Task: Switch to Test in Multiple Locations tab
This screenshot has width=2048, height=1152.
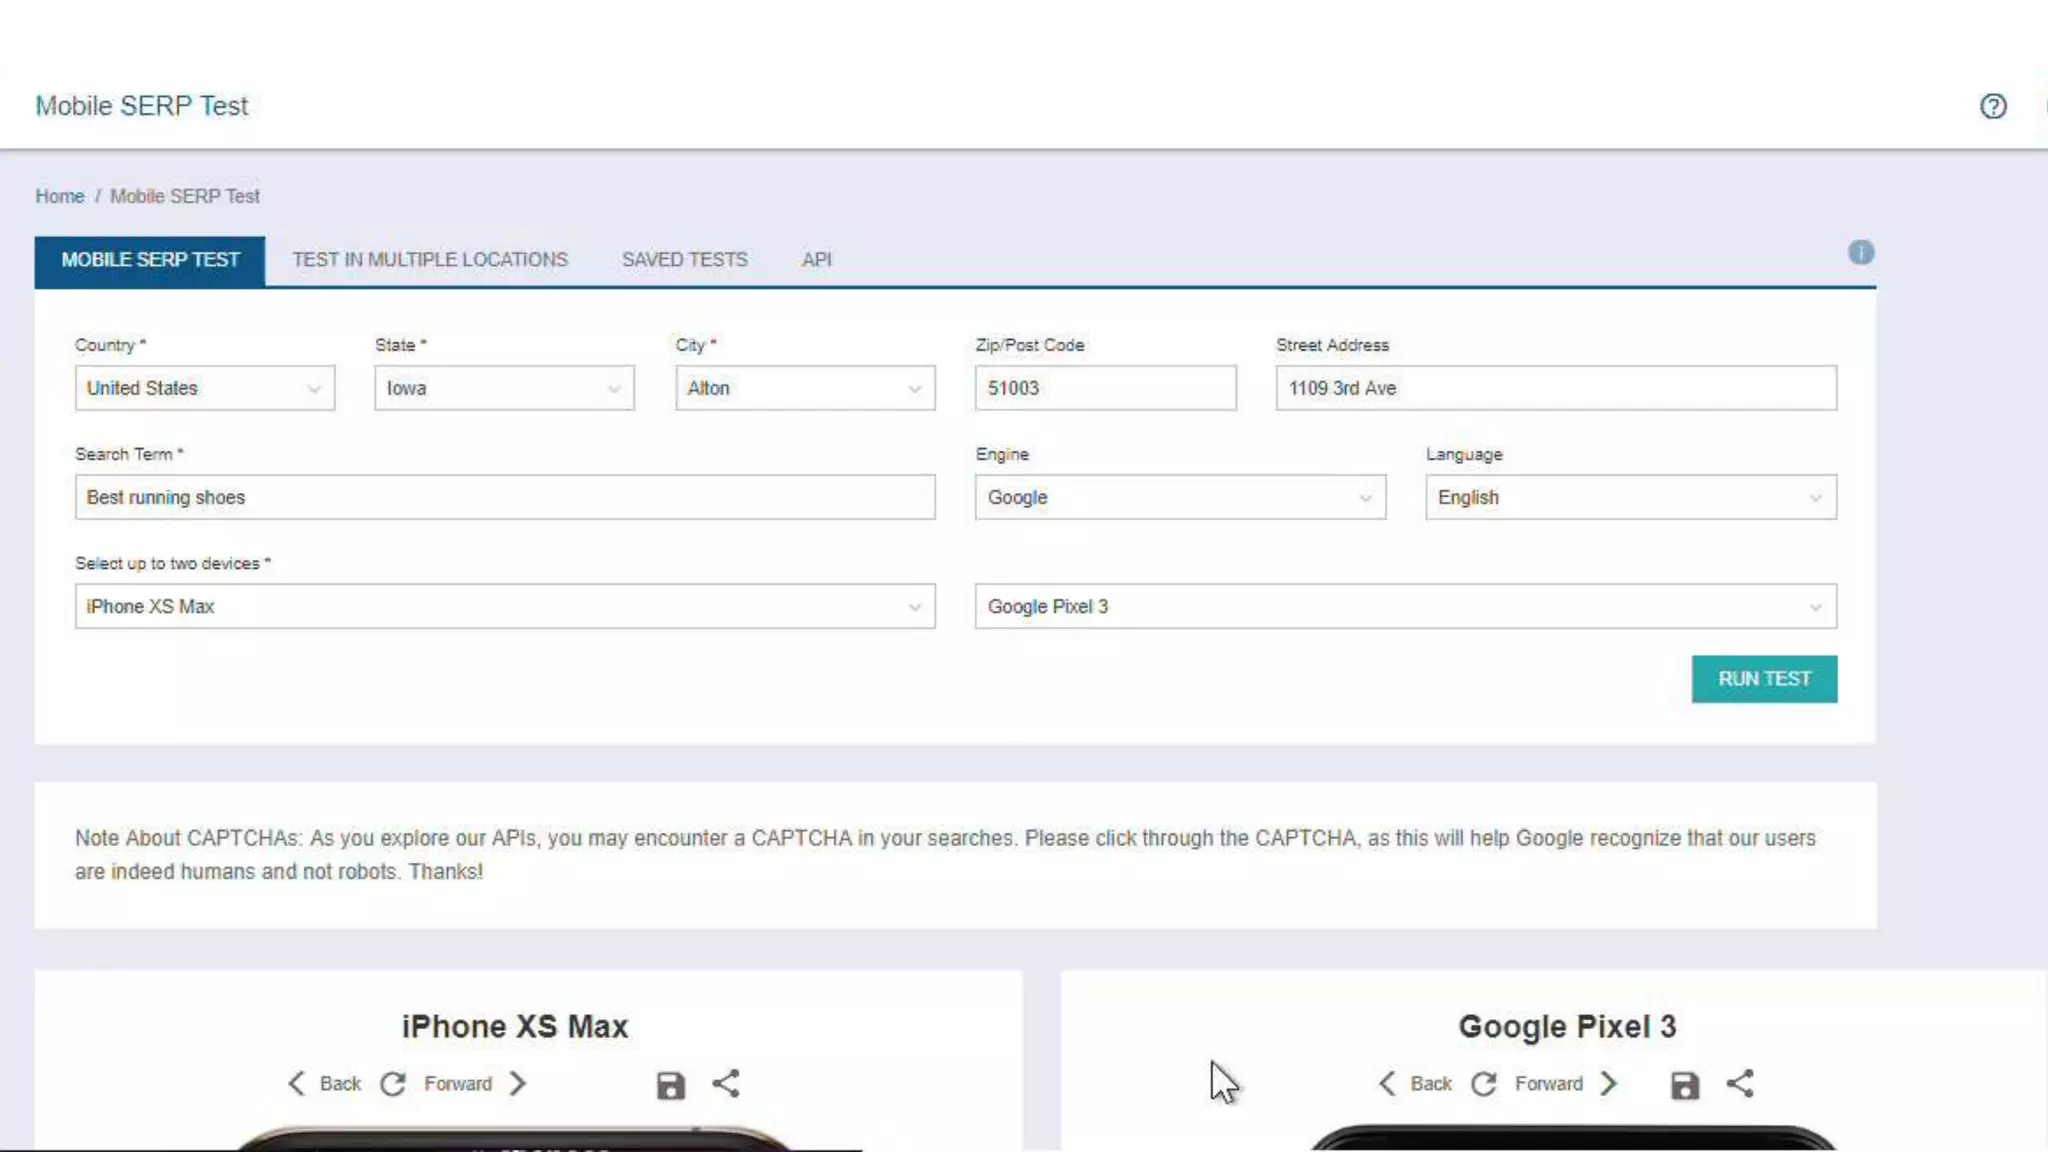Action: click(430, 260)
